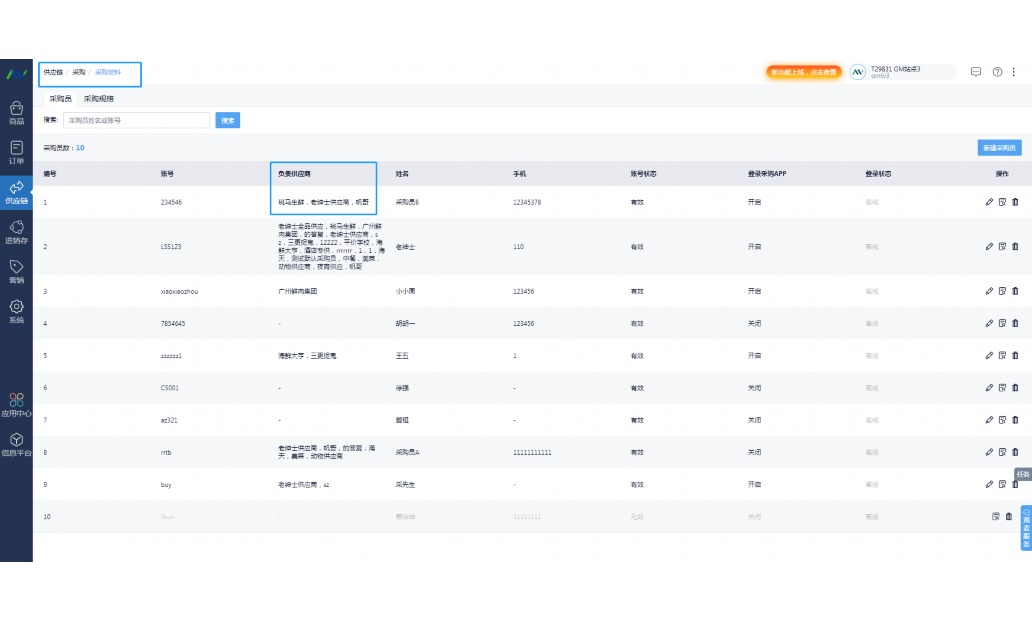Open the 商品 section in sidebar
This screenshot has height=621, width=1032.
[16, 112]
